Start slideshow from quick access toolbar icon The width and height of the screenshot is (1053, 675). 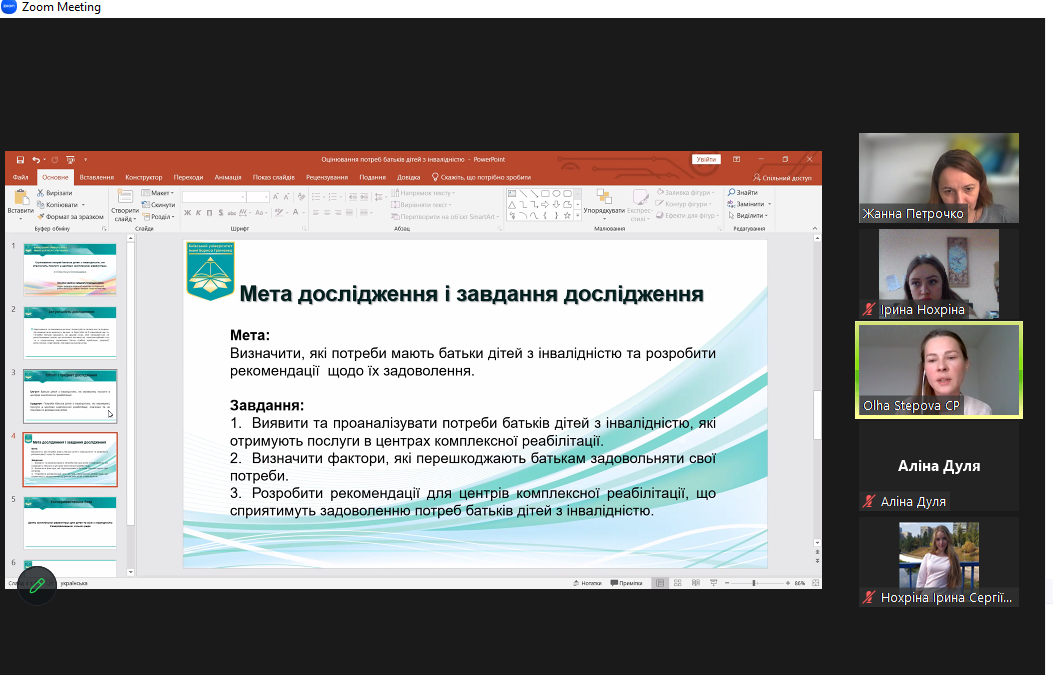[71, 160]
